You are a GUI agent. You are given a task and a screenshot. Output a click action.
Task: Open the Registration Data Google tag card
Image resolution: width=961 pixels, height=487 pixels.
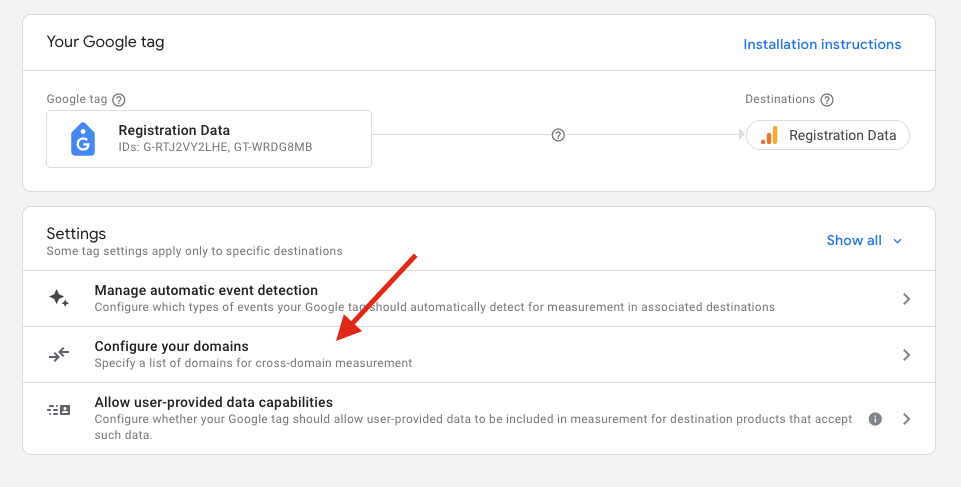[209, 139]
